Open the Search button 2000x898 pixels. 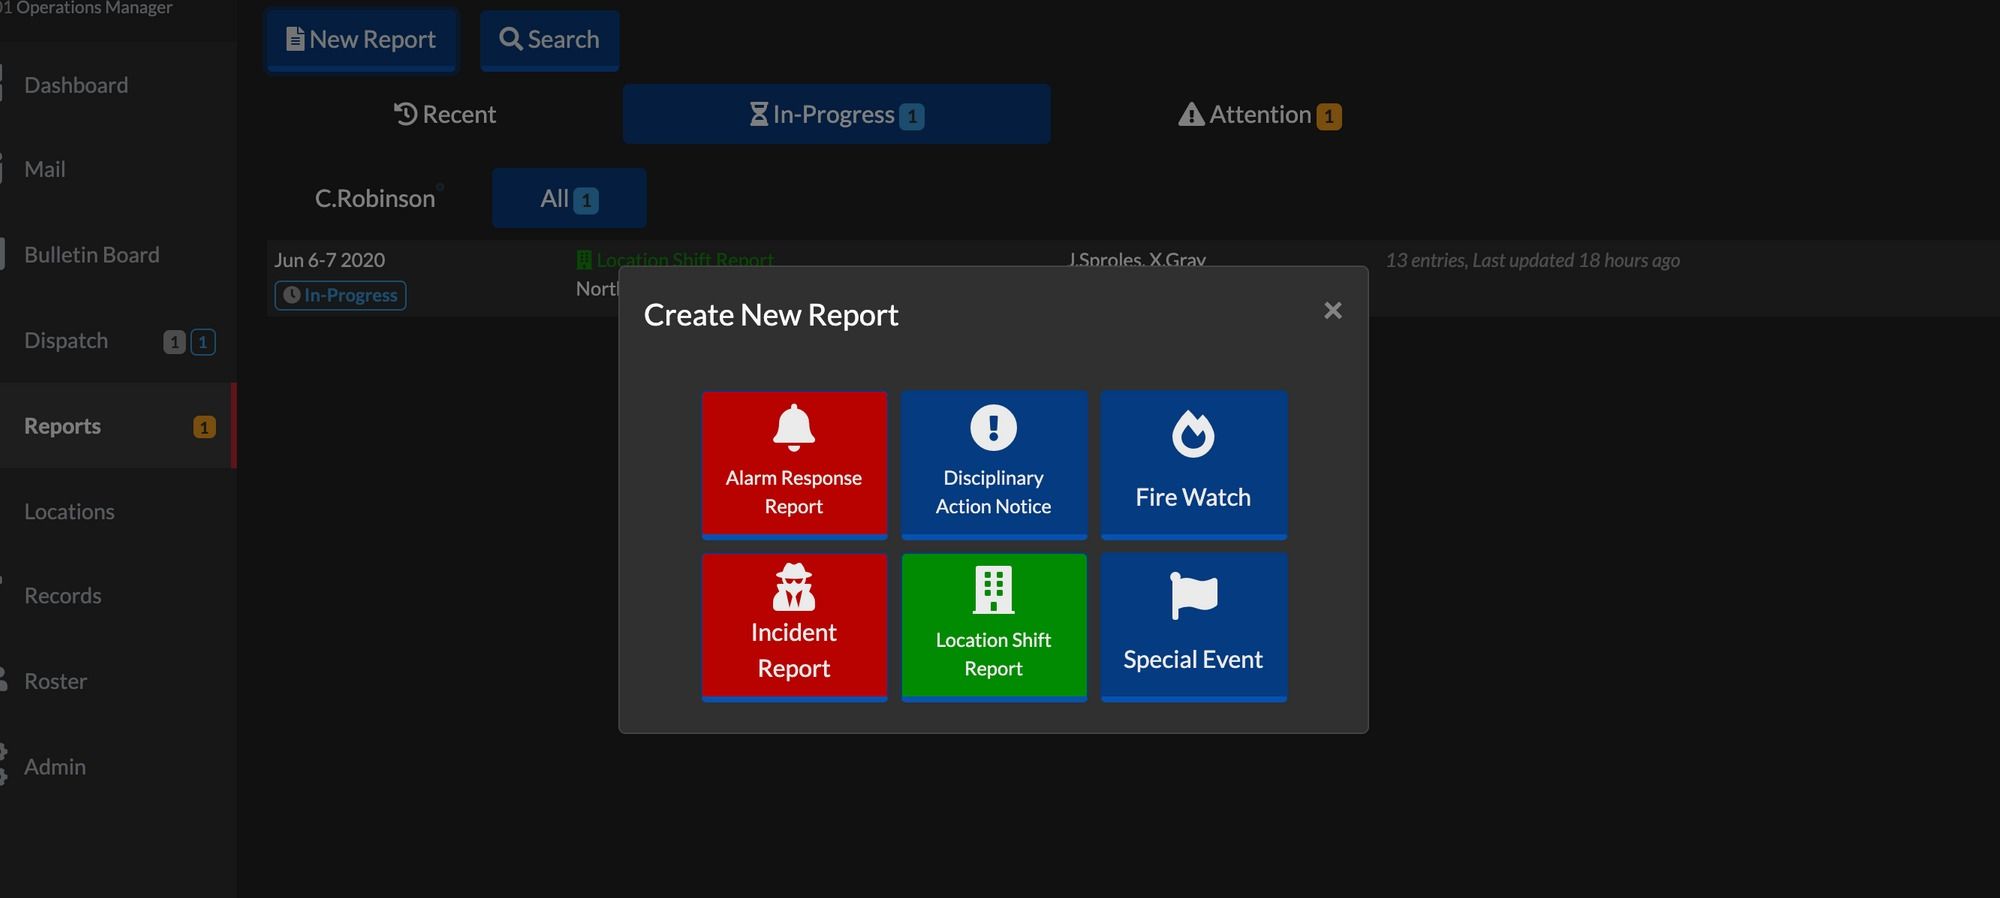549,40
